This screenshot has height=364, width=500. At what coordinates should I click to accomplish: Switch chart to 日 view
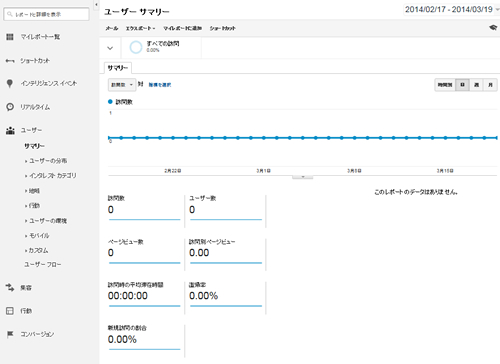click(x=462, y=85)
